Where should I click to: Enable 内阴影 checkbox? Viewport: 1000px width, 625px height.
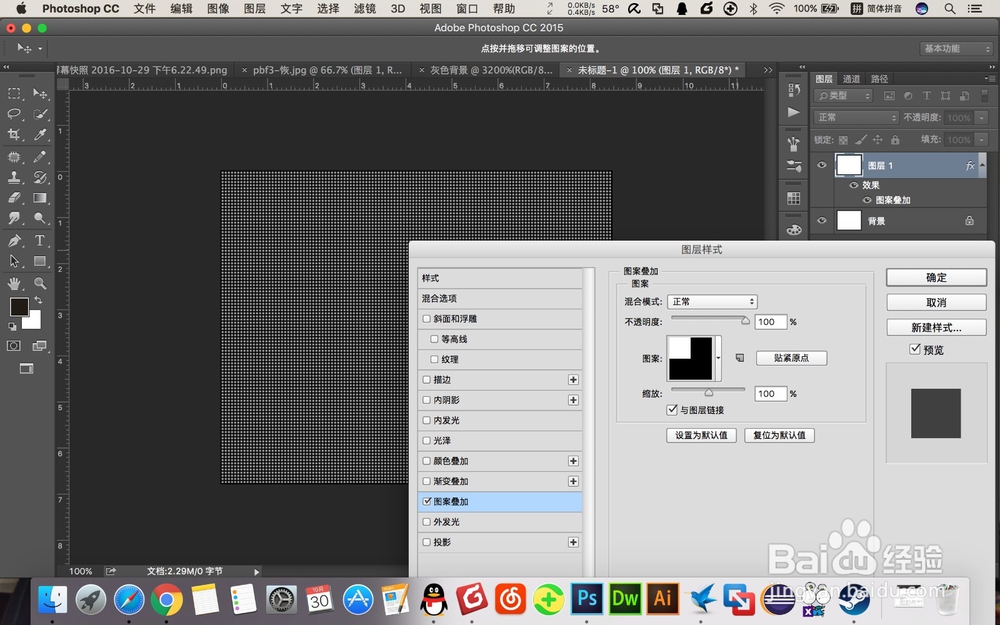(x=427, y=400)
